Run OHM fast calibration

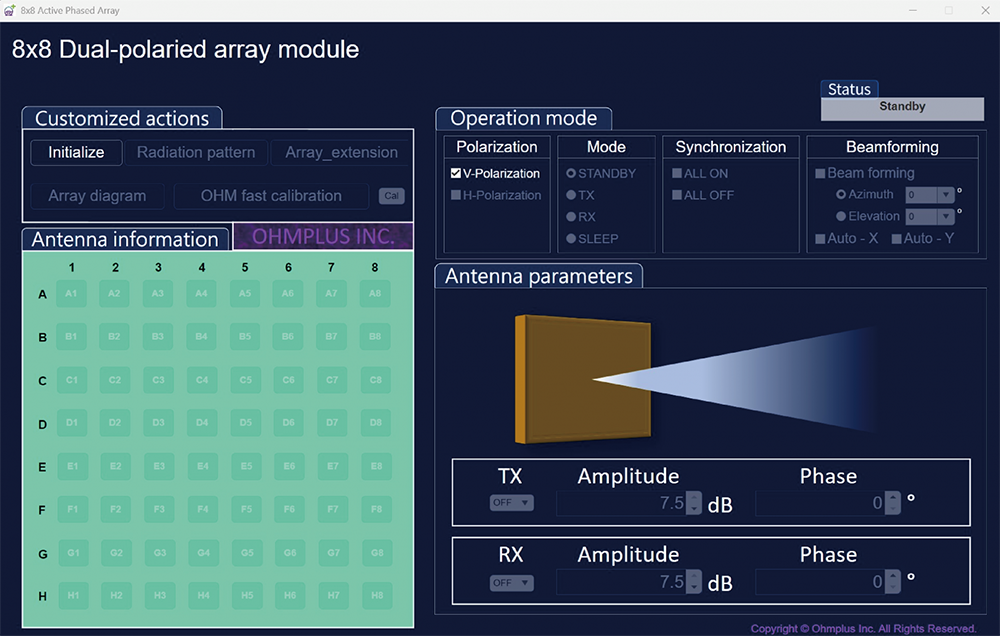[x=271, y=196]
